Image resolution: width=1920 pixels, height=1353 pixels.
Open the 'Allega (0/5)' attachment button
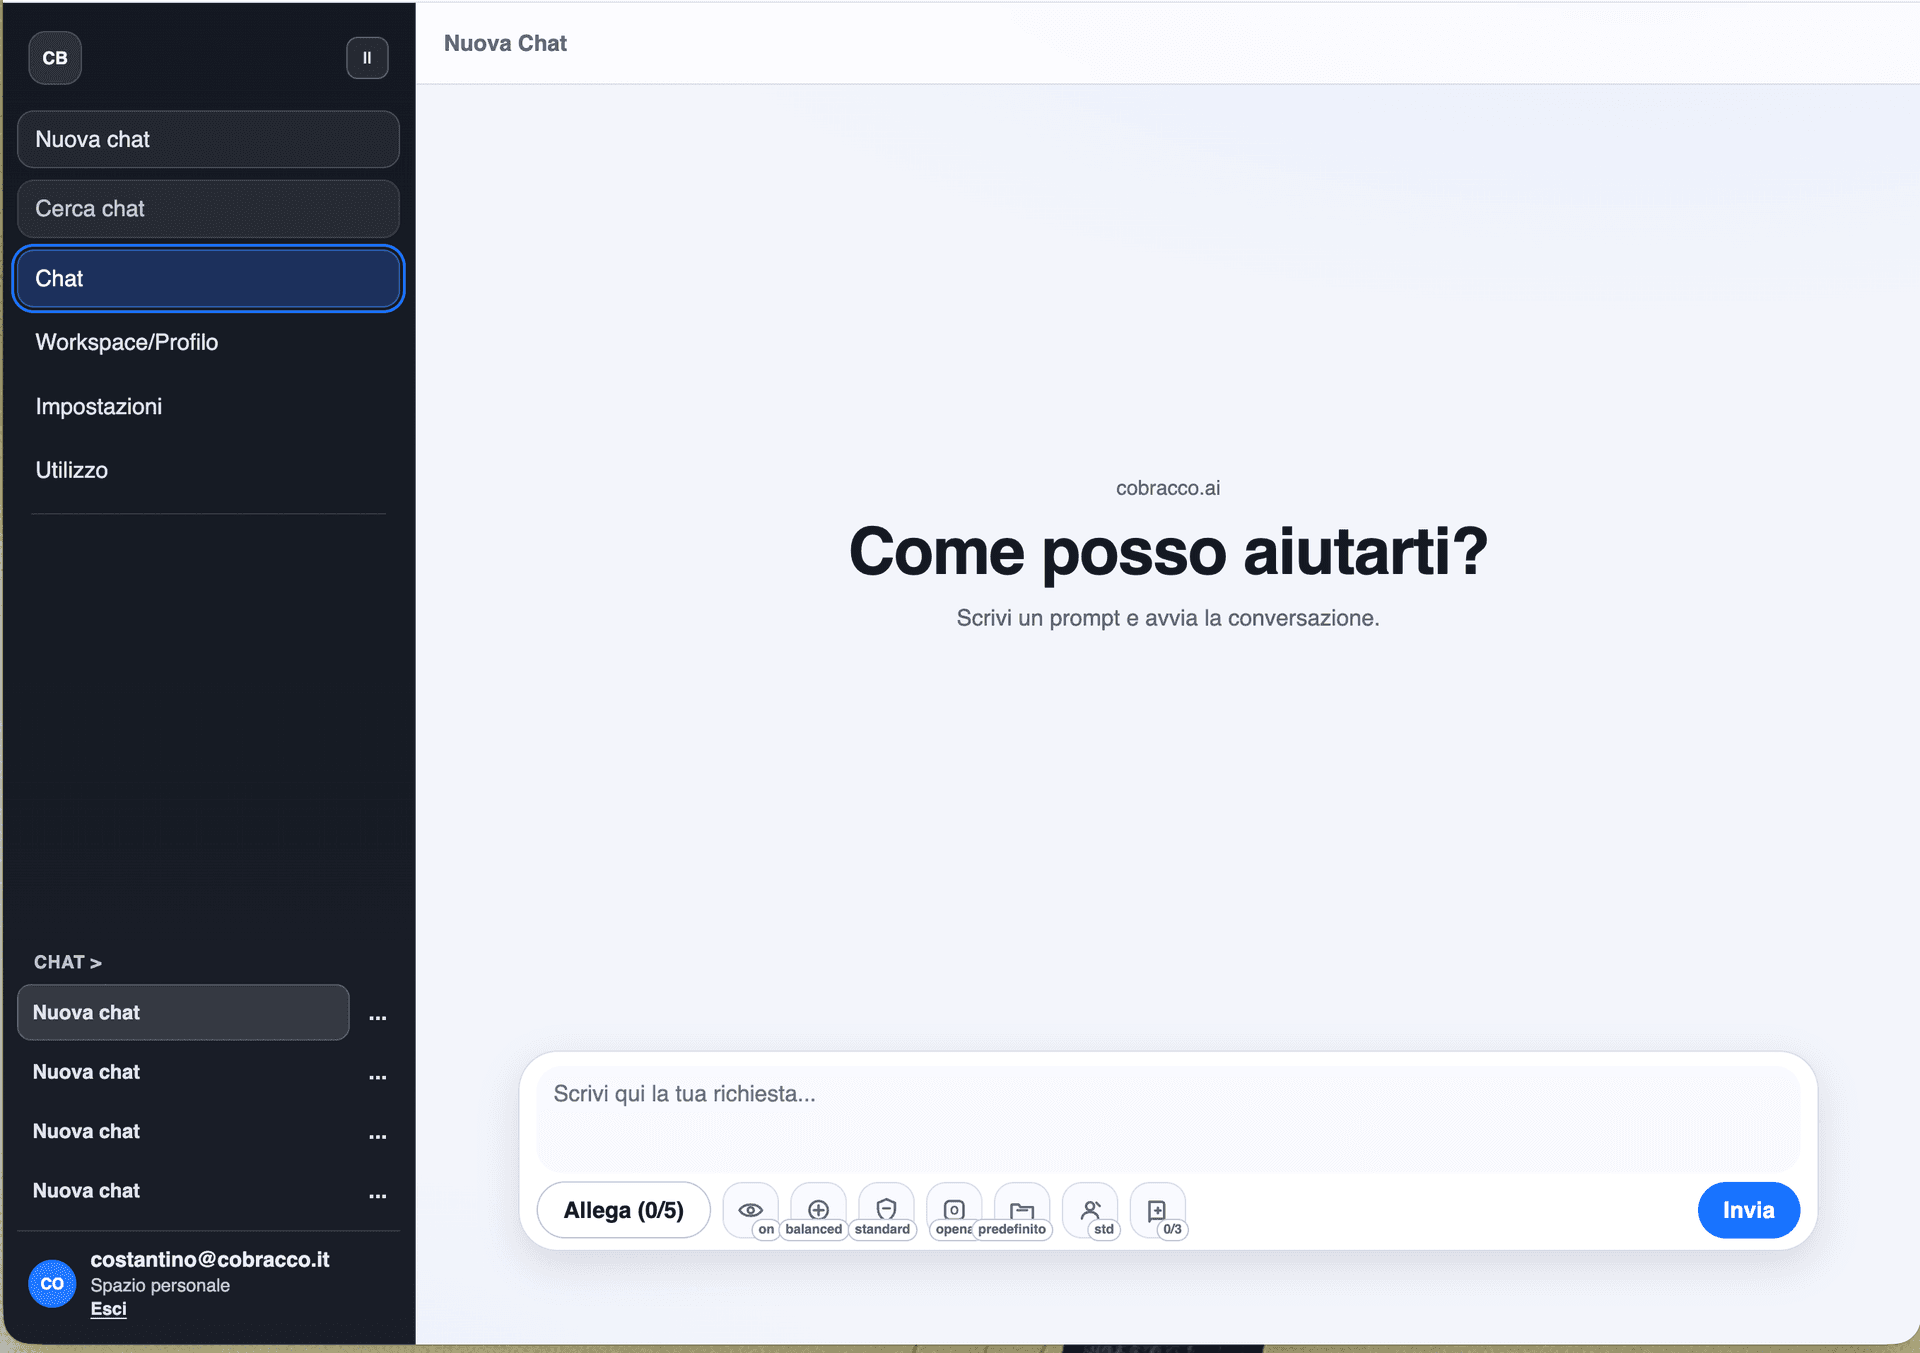[x=623, y=1210]
